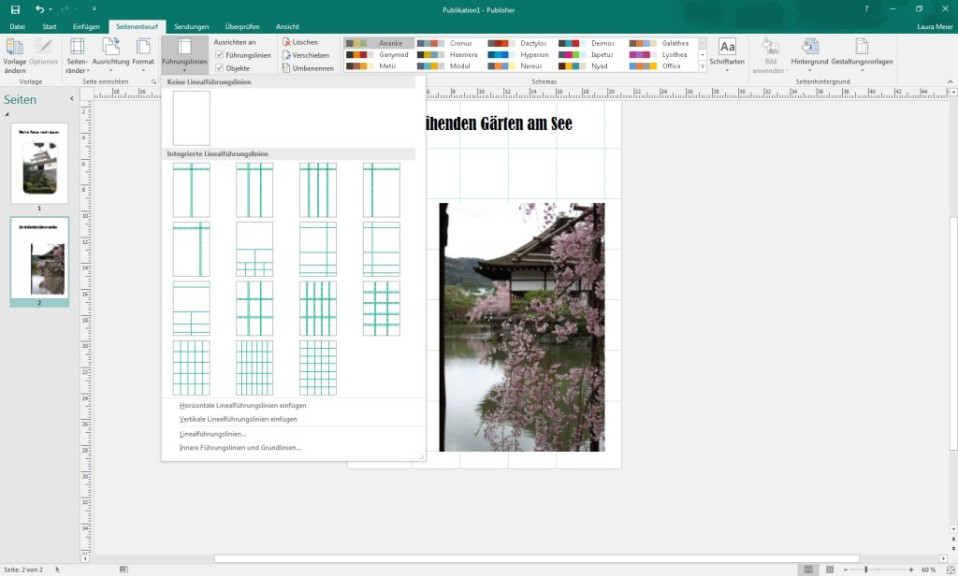Select the Galathea color scheme
958x576 pixels.
(662, 43)
